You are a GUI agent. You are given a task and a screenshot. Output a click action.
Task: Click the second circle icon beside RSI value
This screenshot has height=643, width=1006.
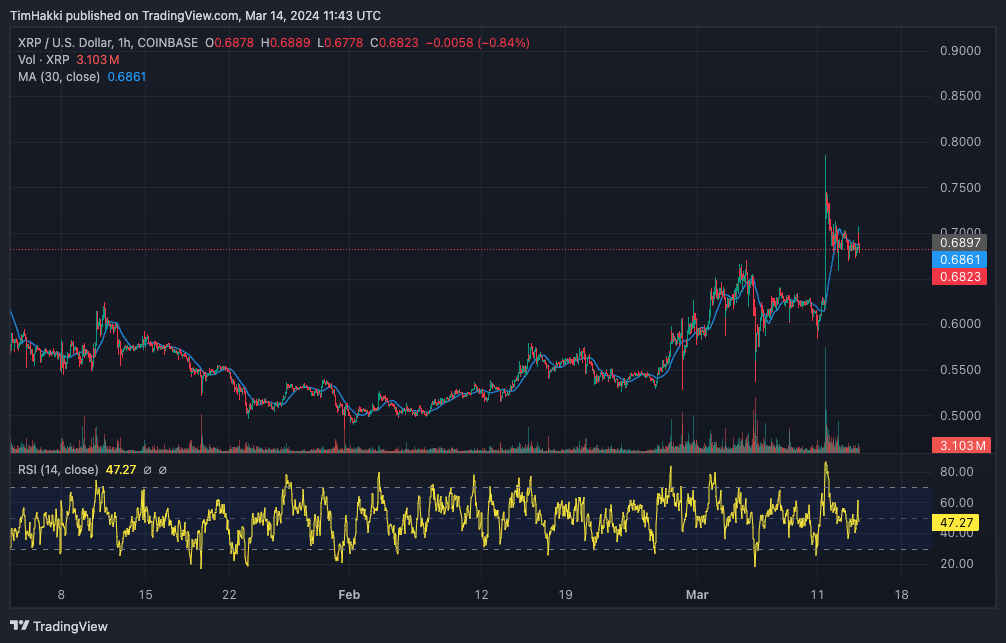pyautogui.click(x=162, y=470)
